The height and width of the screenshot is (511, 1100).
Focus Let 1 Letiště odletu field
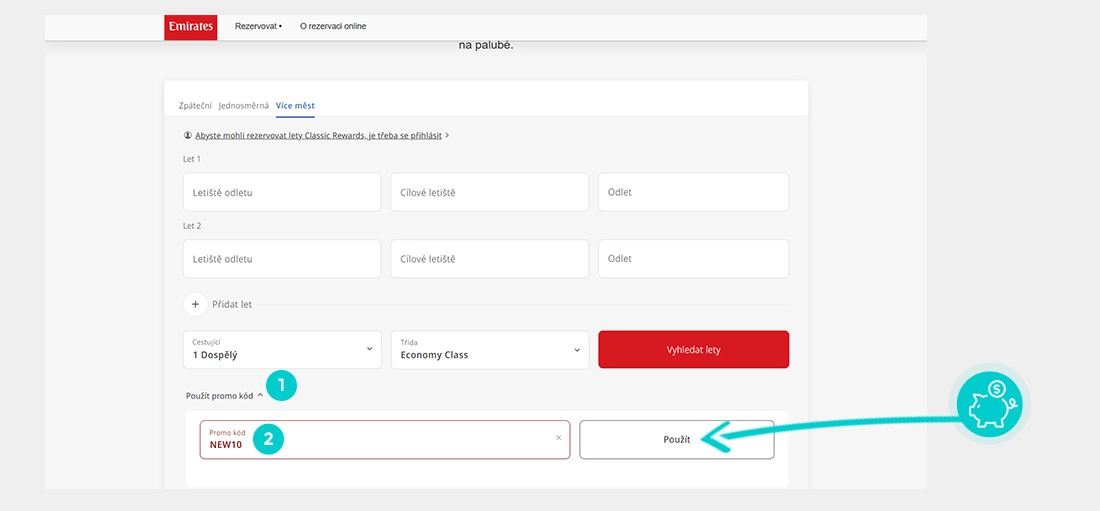pos(282,192)
